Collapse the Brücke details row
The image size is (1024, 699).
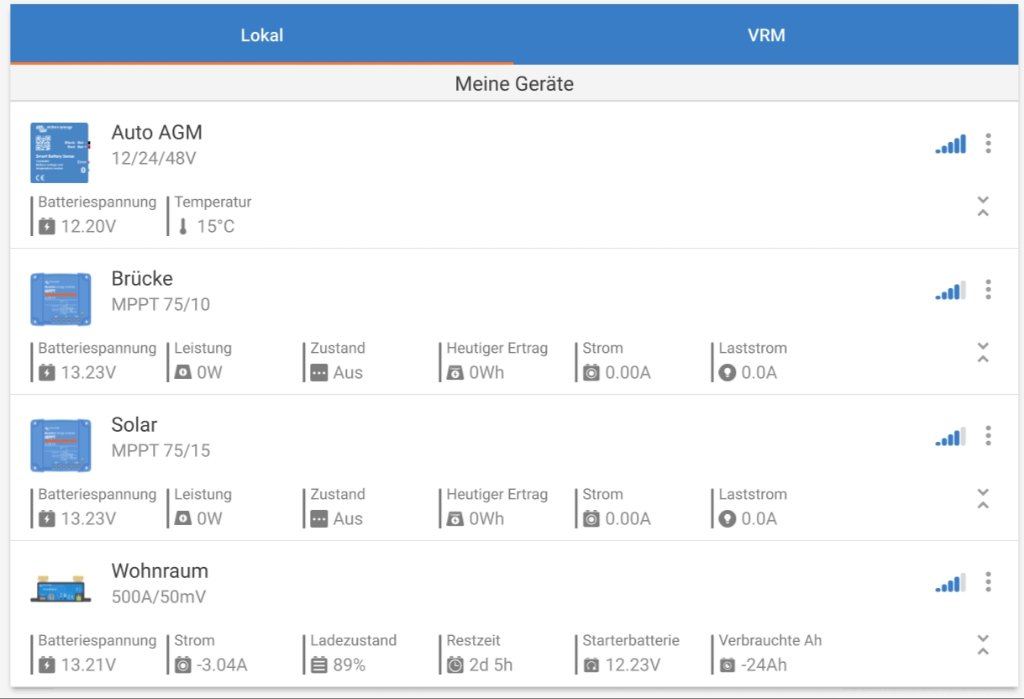(983, 352)
